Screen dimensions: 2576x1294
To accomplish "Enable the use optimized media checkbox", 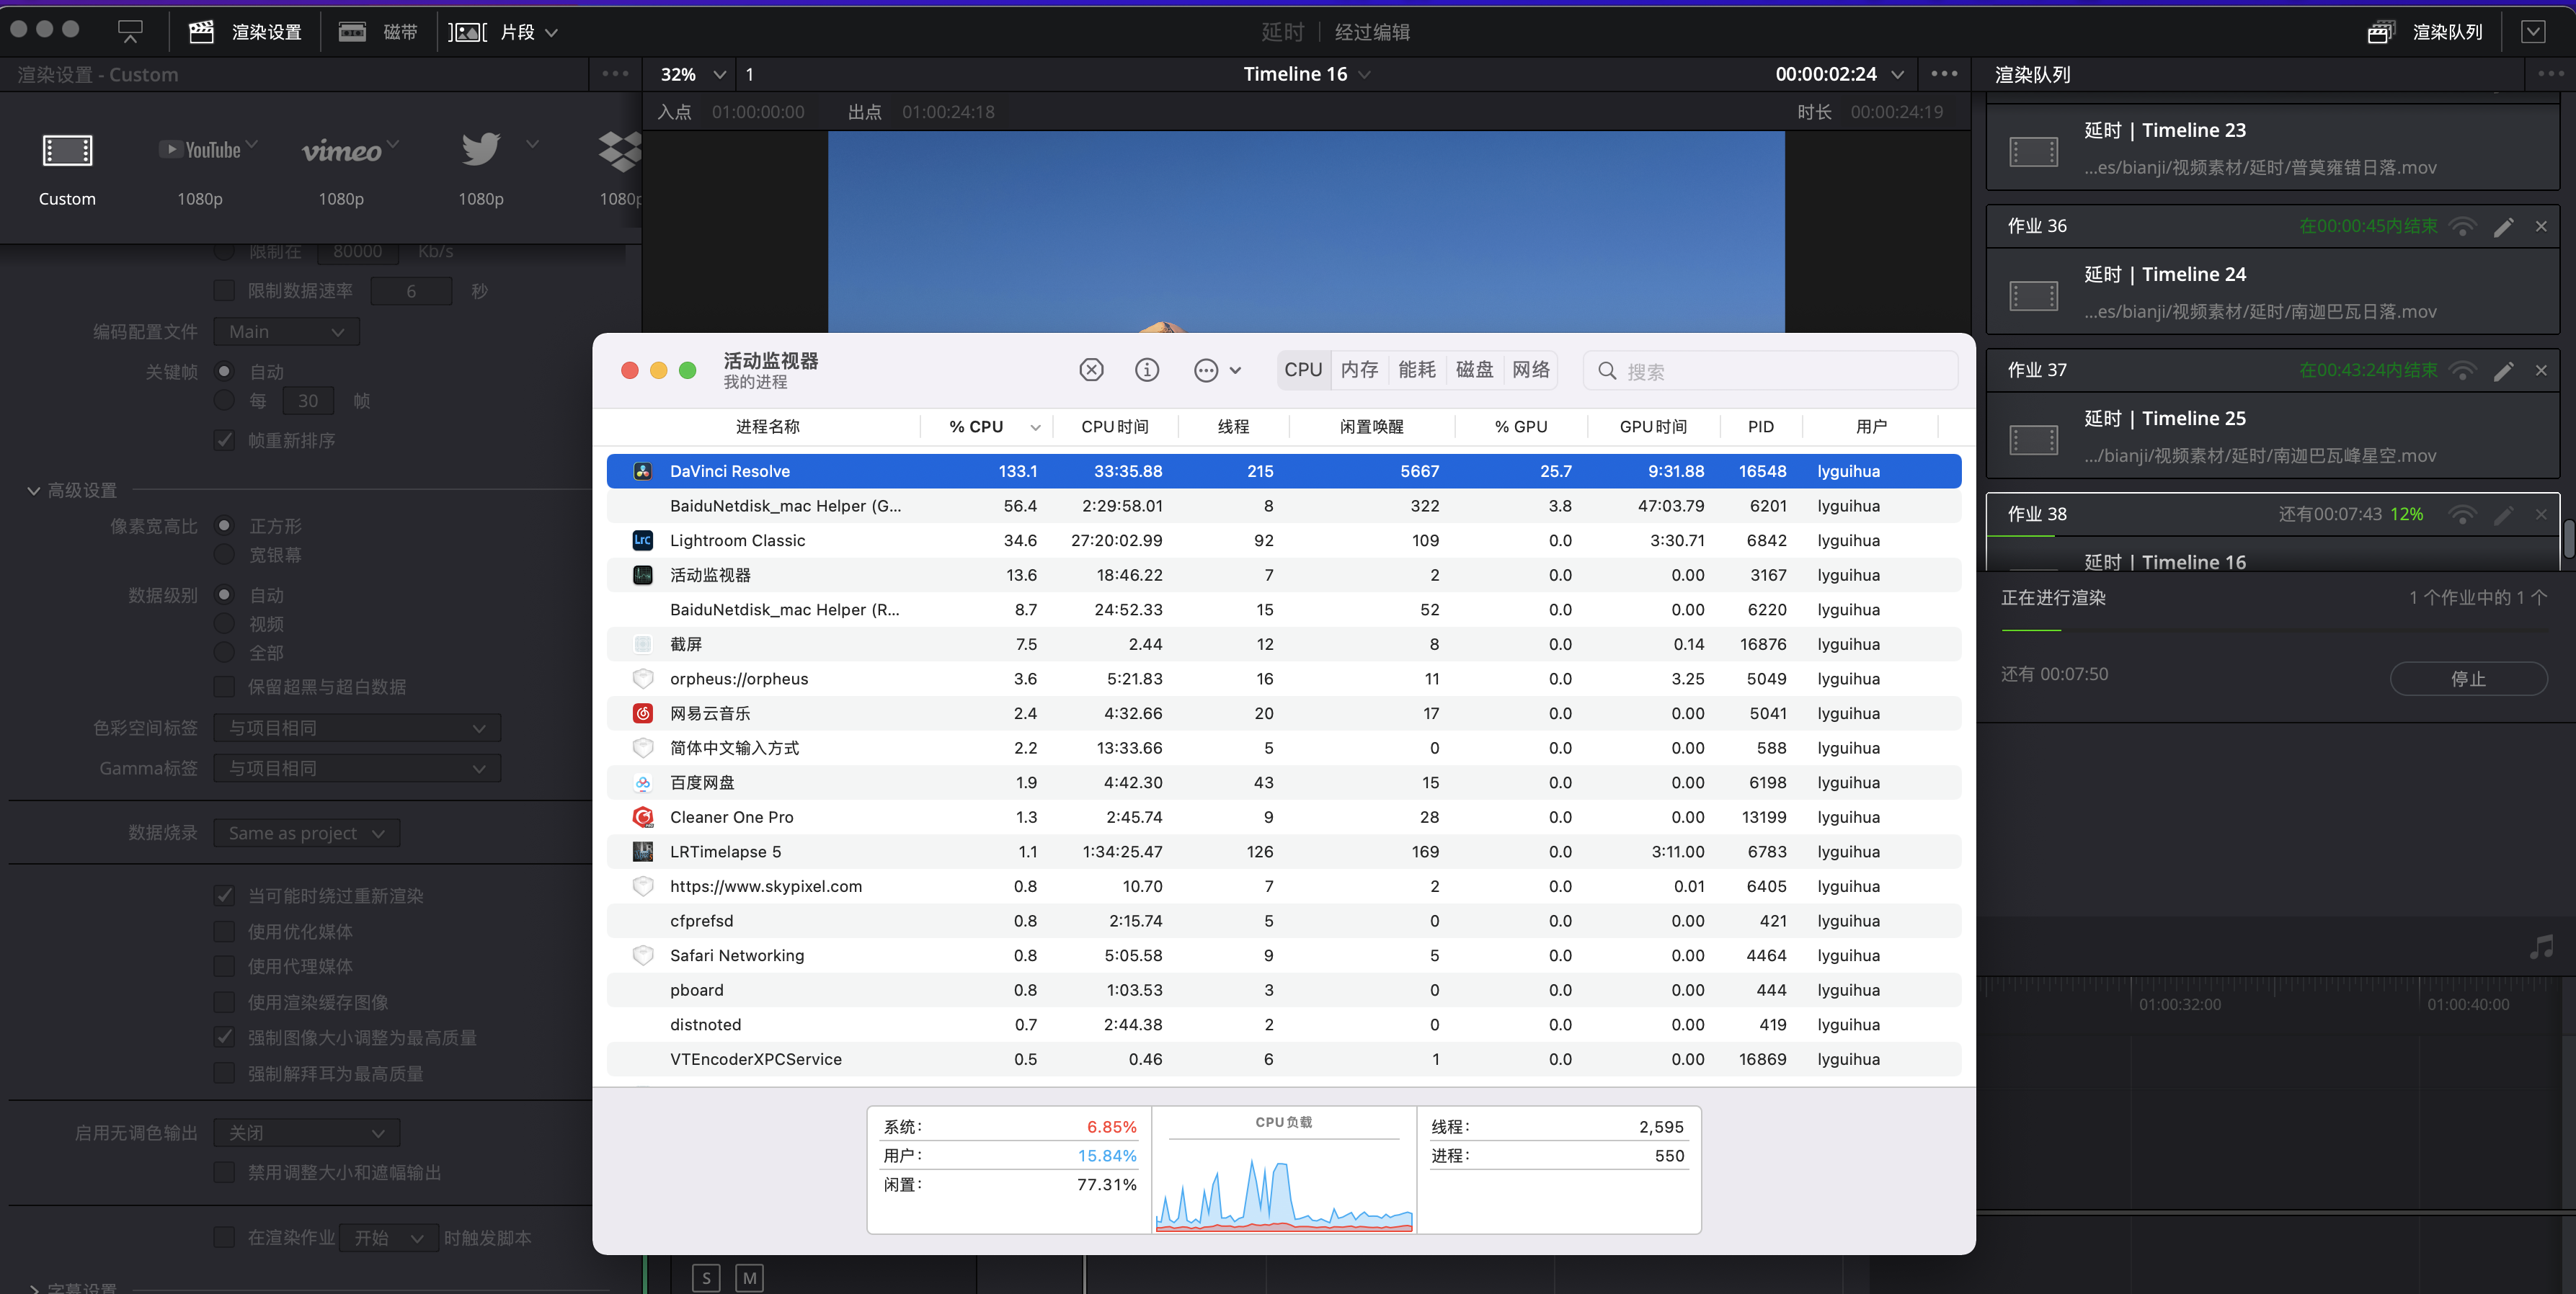I will point(225,931).
